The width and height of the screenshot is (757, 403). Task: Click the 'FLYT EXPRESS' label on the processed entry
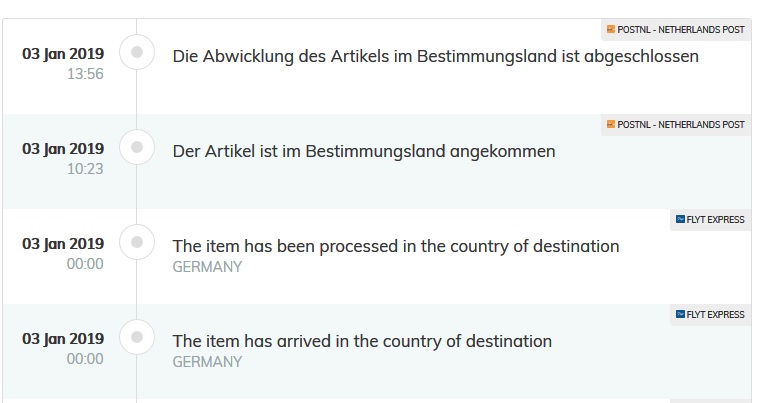pyautogui.click(x=716, y=219)
